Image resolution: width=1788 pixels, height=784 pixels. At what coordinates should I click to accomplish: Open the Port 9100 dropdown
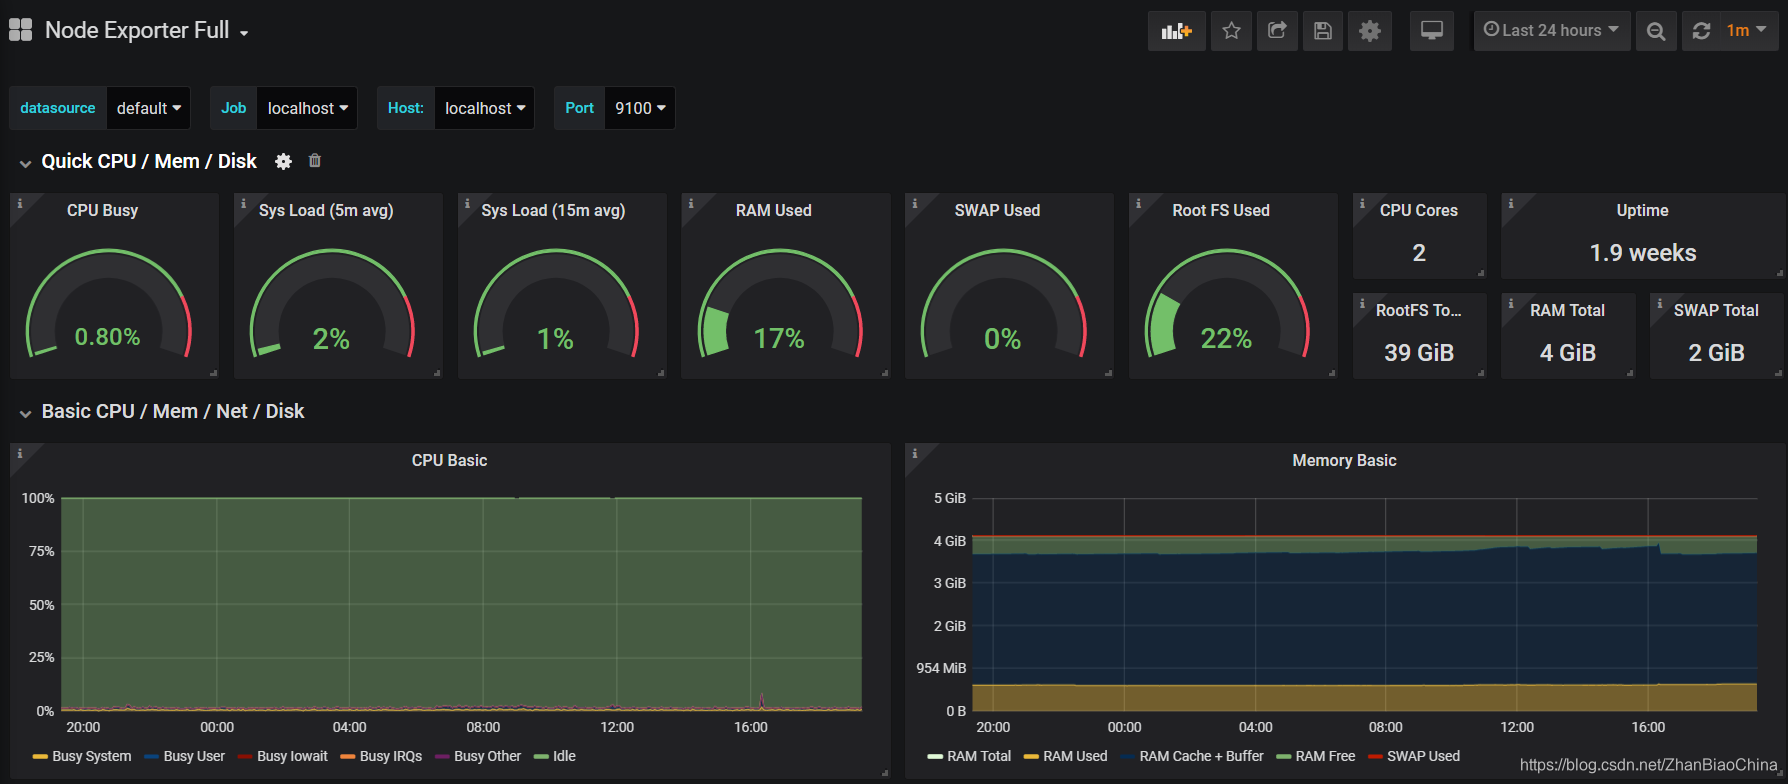point(640,108)
